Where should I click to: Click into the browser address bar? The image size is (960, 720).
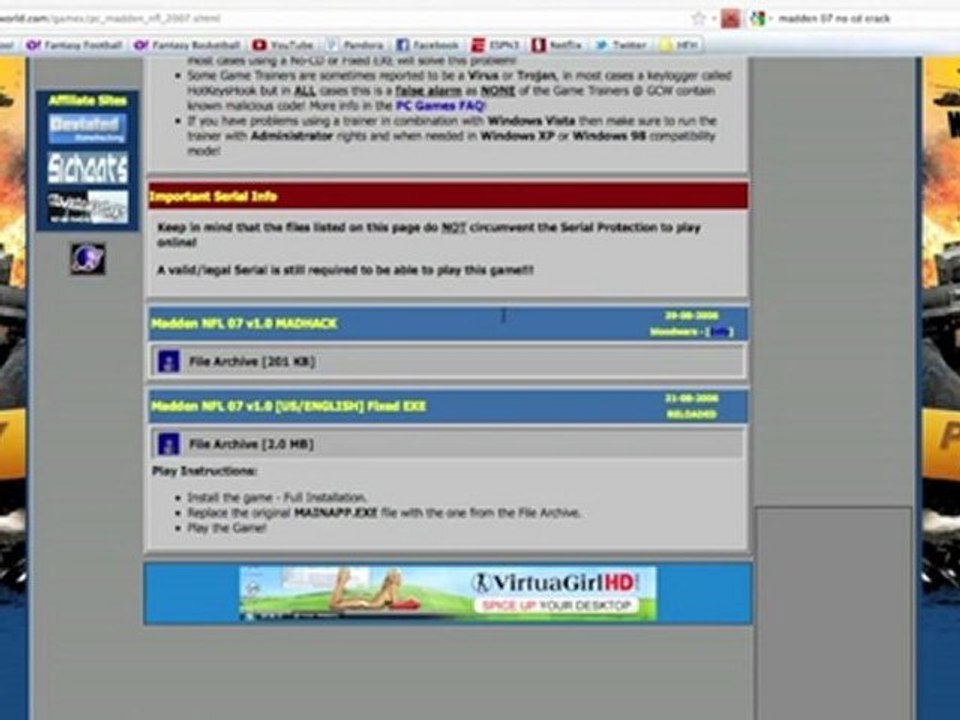point(343,18)
